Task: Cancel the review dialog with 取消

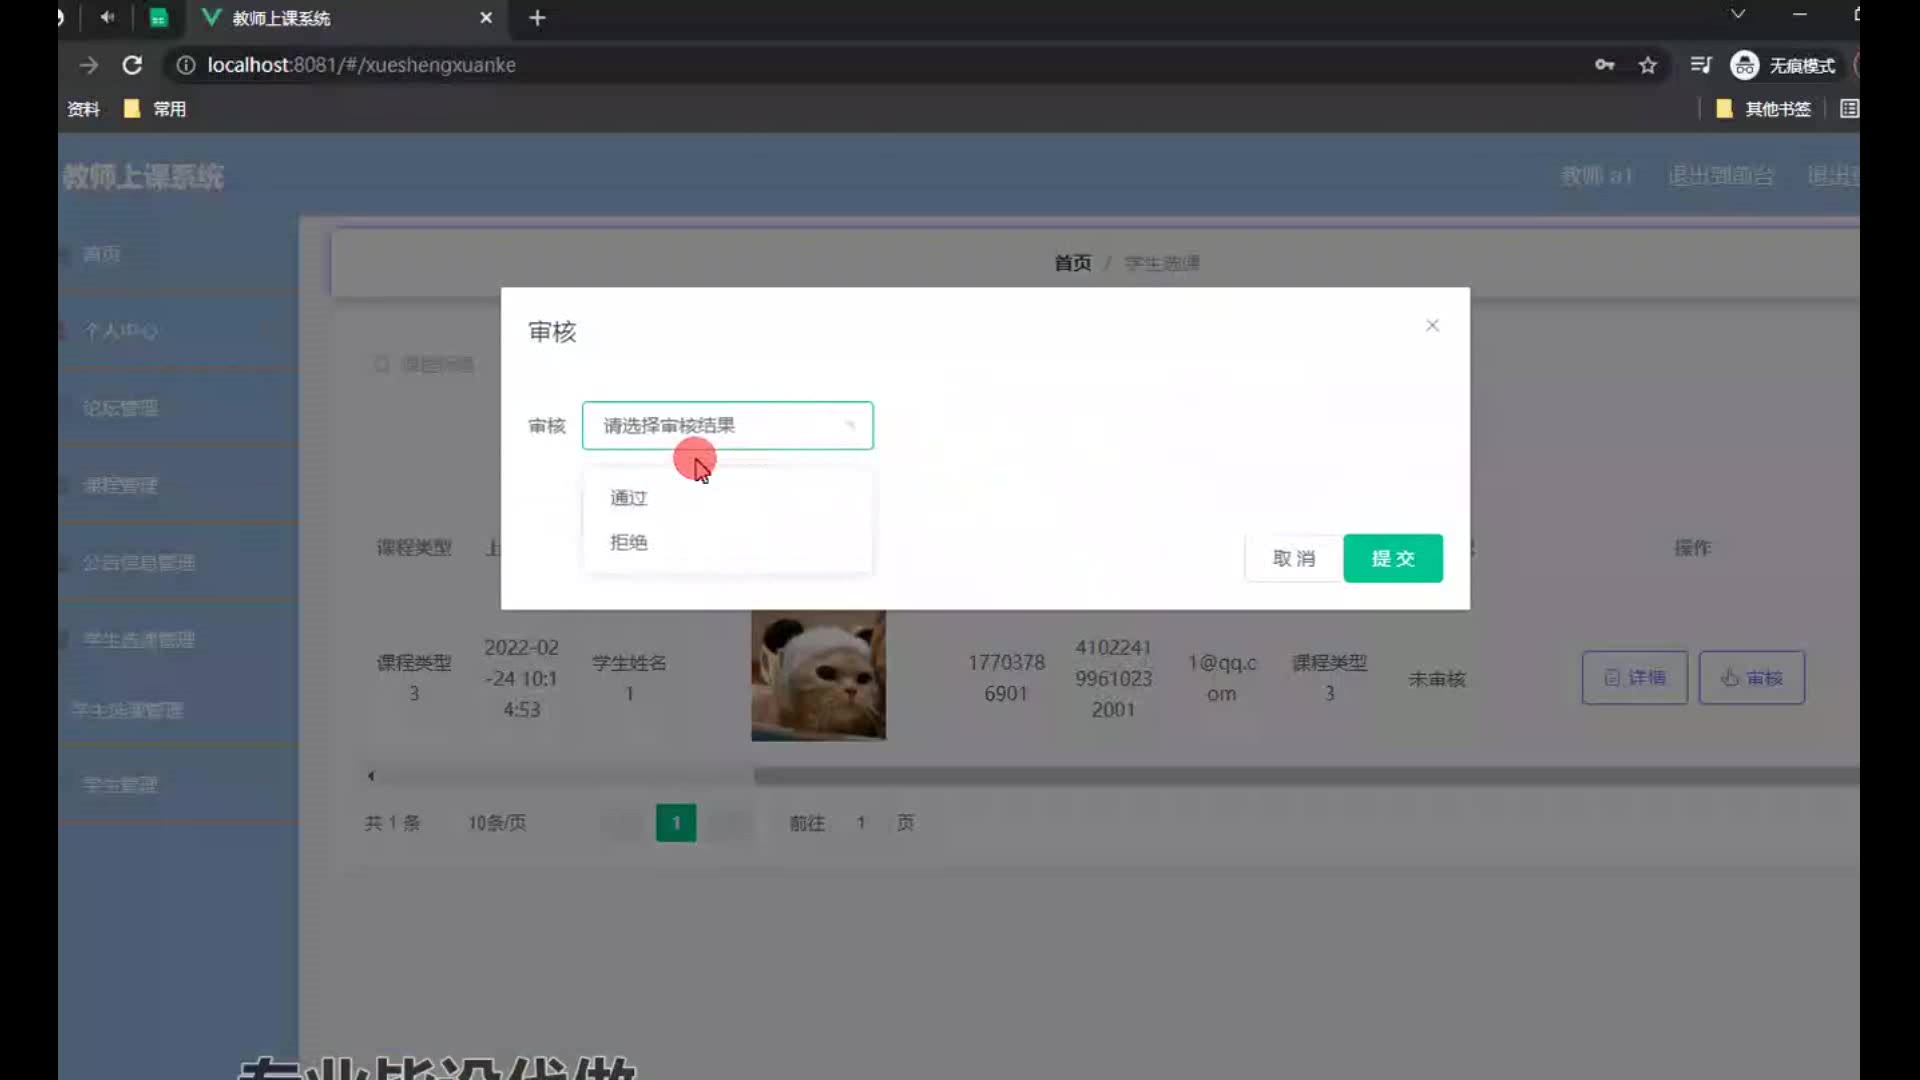Action: [x=1293, y=558]
